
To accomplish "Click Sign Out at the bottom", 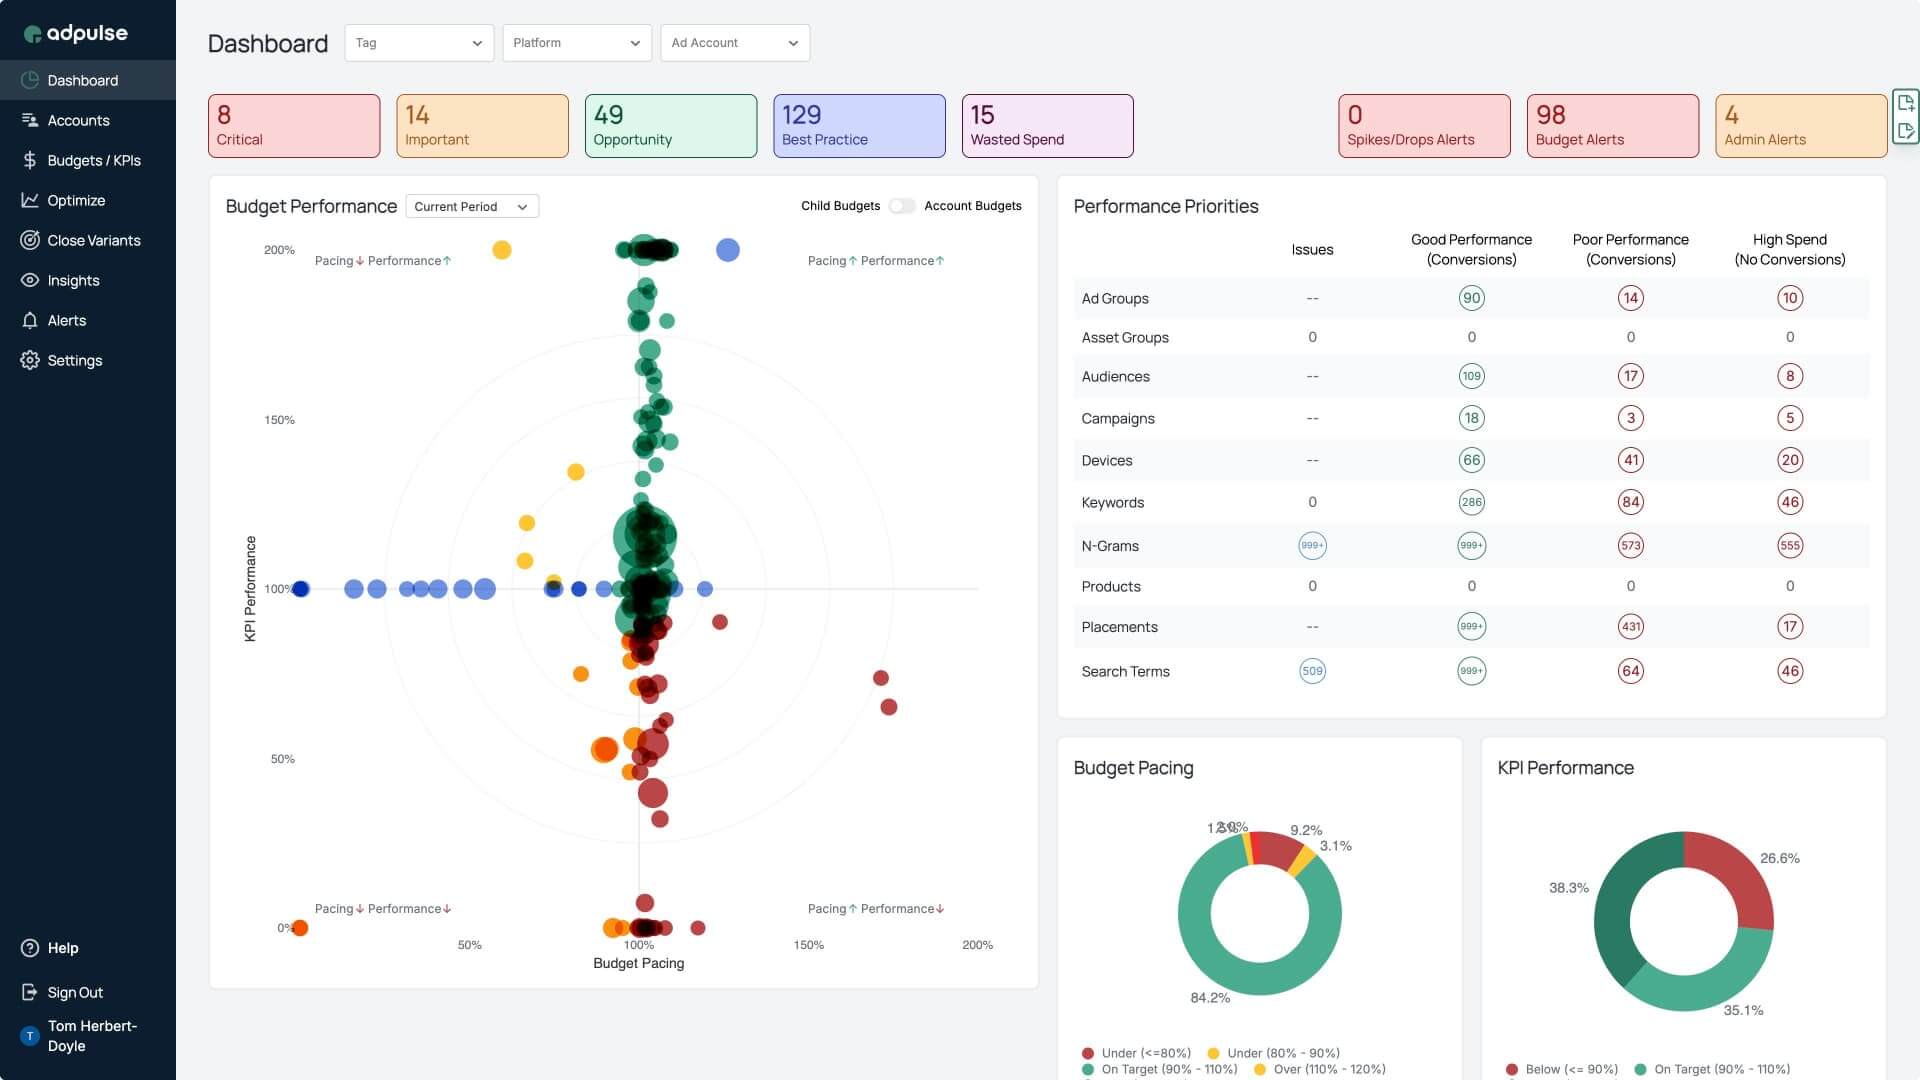I will pyautogui.click(x=75, y=992).
